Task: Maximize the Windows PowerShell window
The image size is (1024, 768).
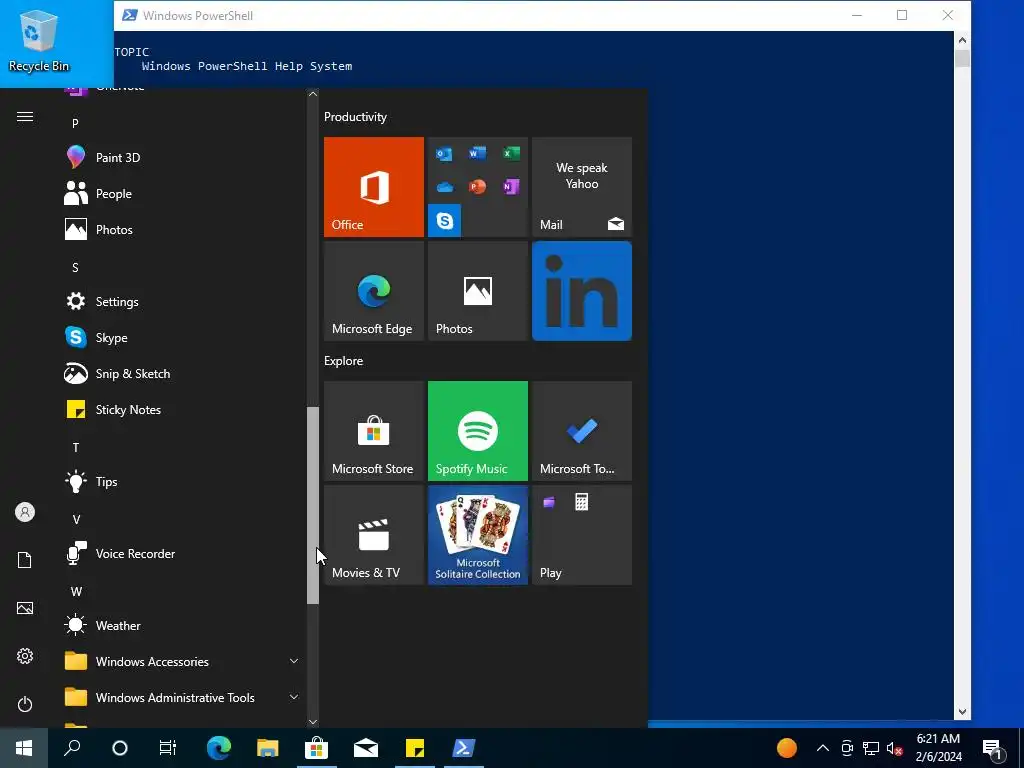Action: 902,15
